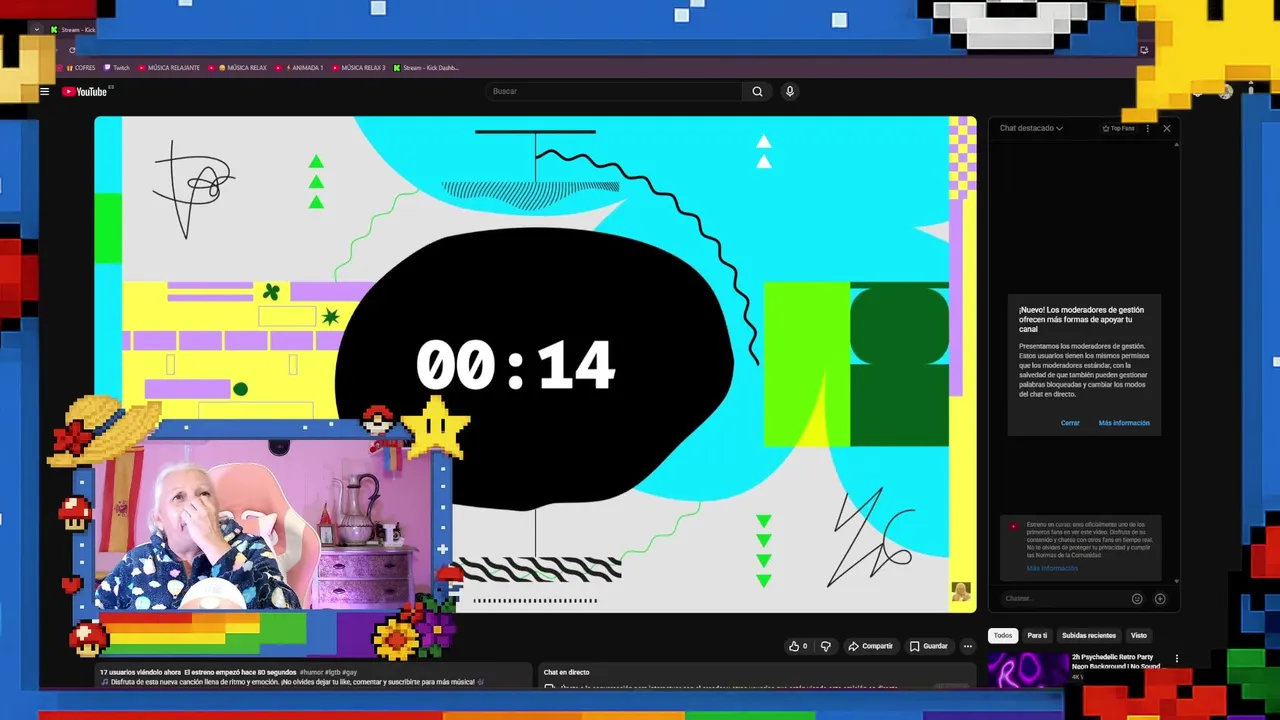The width and height of the screenshot is (1280, 720).
Task: Focus the Buscar search field
Action: point(615,91)
